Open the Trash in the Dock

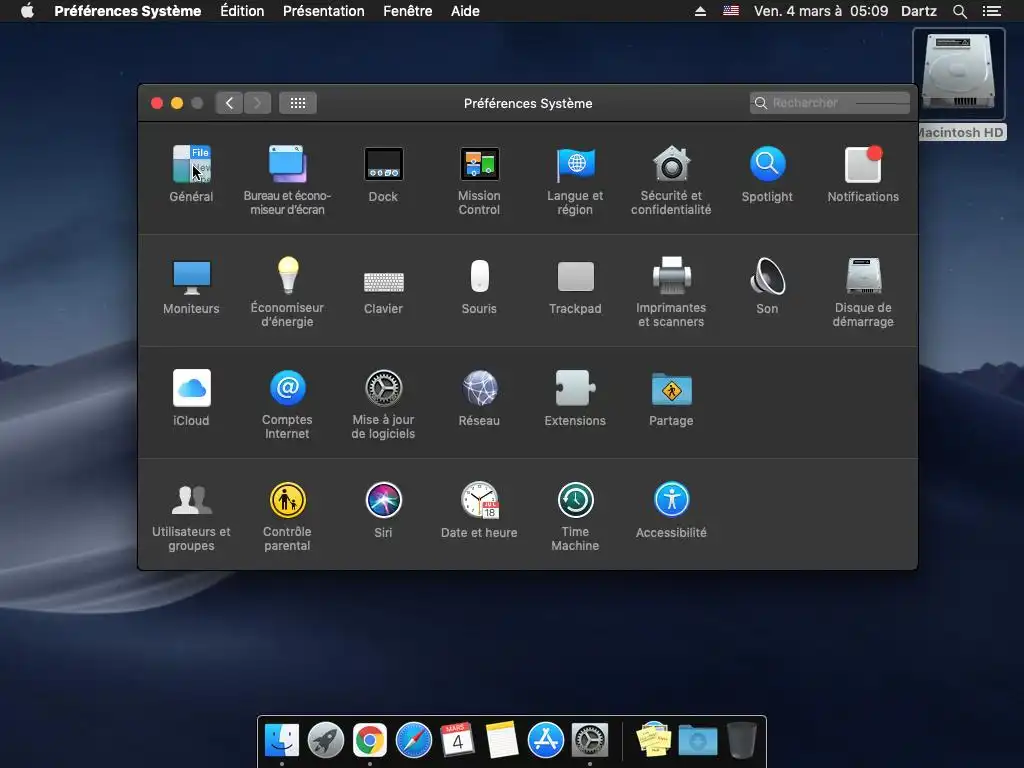coord(741,741)
